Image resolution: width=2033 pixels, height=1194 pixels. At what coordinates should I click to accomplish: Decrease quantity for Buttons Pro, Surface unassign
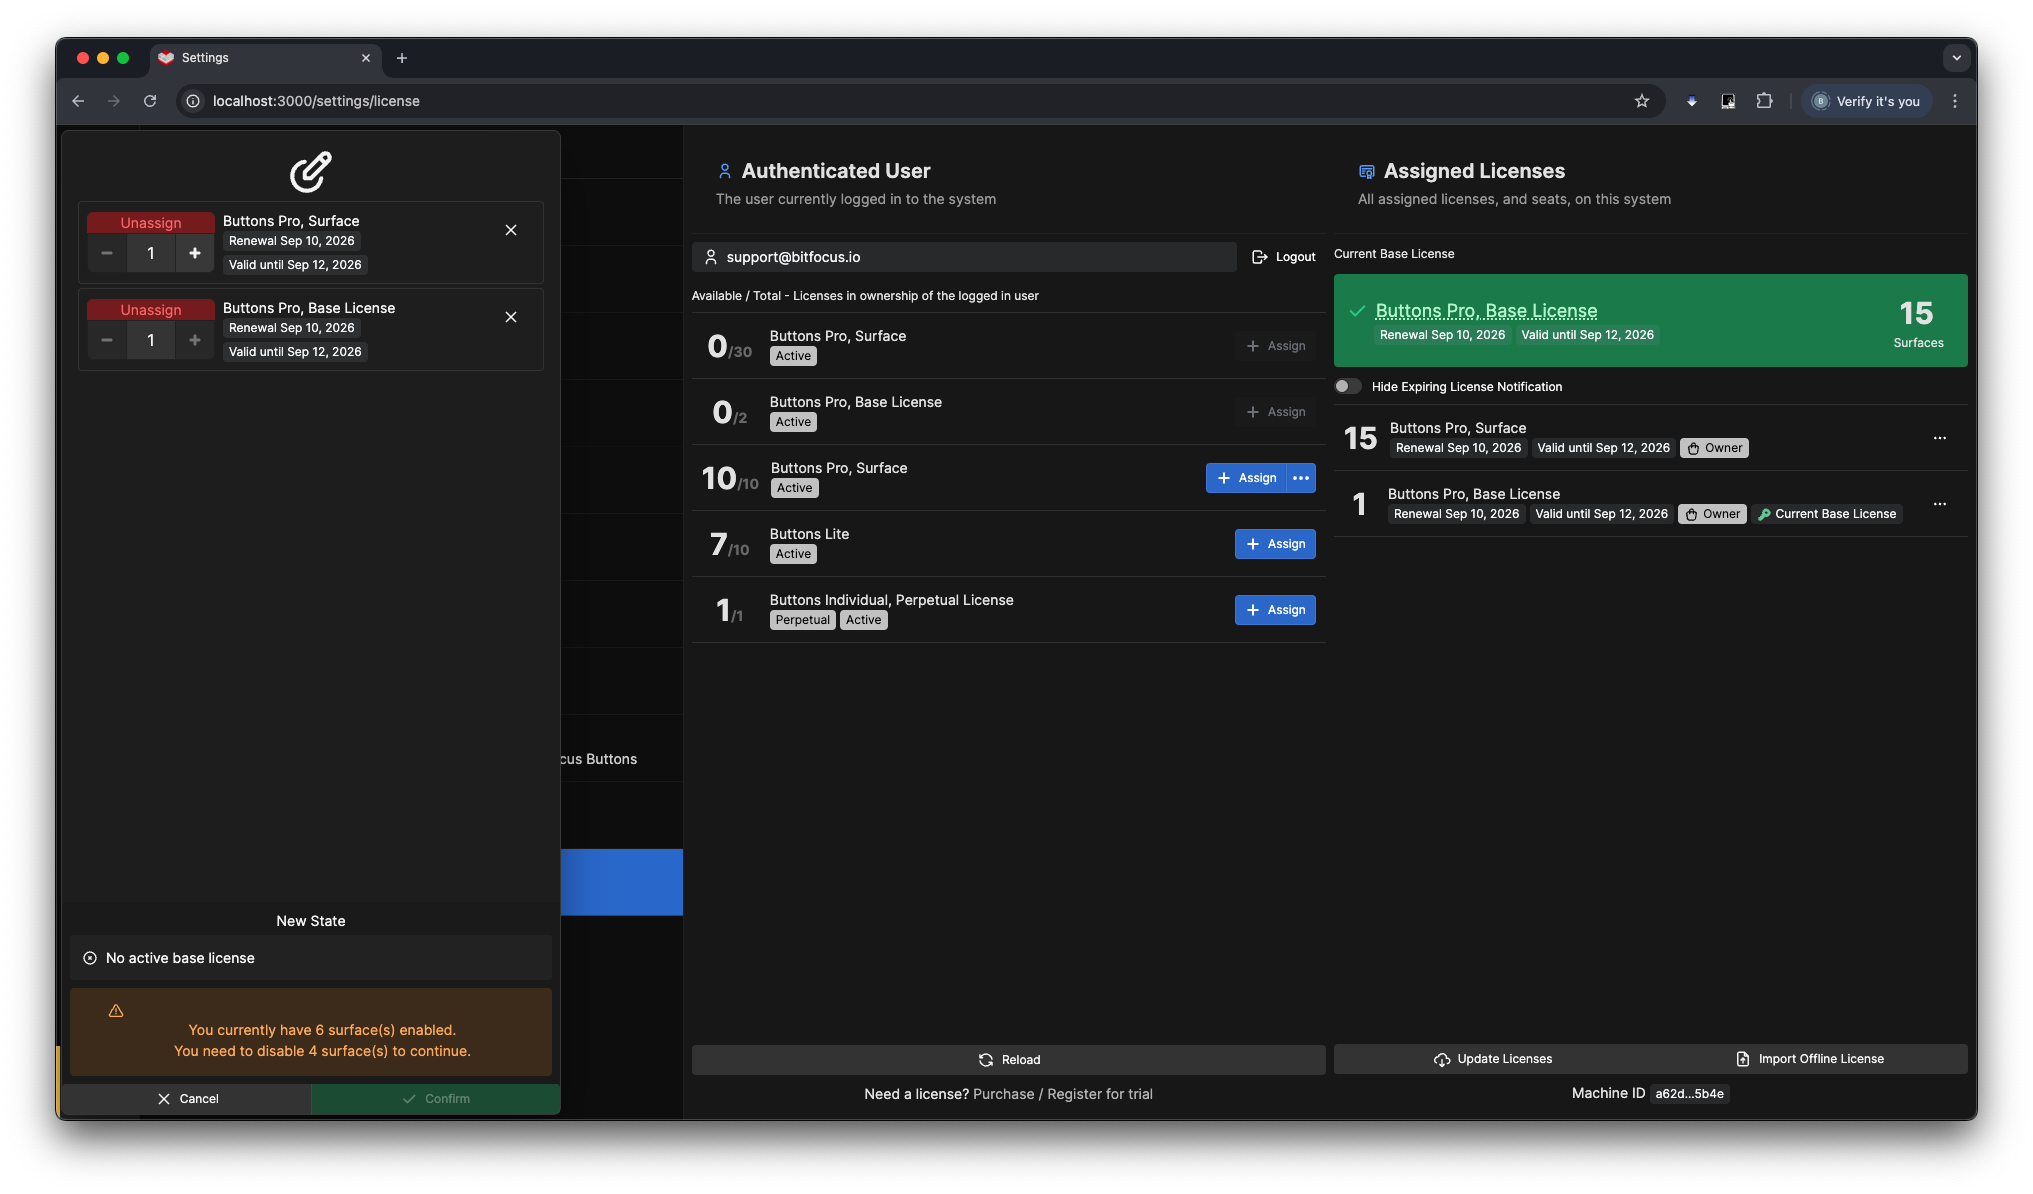pos(107,253)
